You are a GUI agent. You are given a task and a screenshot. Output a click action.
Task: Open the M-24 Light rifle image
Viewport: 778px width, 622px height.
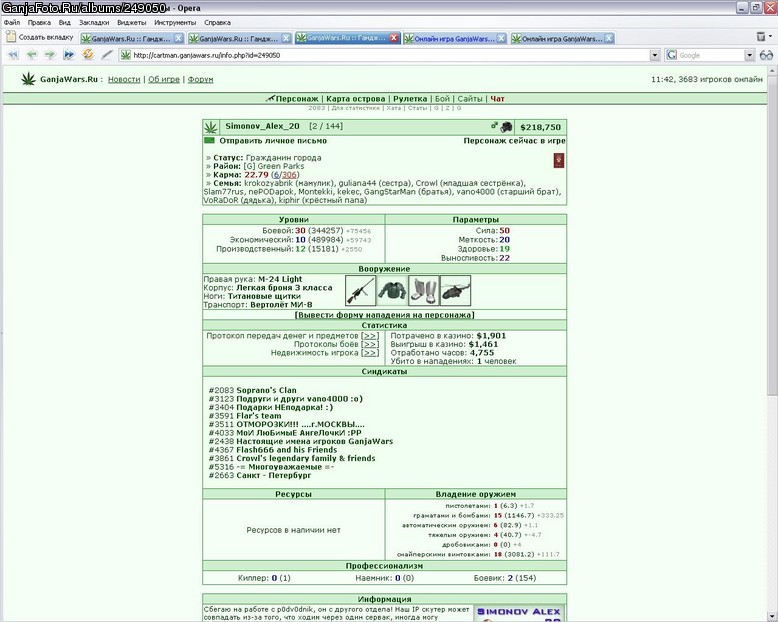pyautogui.click(x=360, y=291)
